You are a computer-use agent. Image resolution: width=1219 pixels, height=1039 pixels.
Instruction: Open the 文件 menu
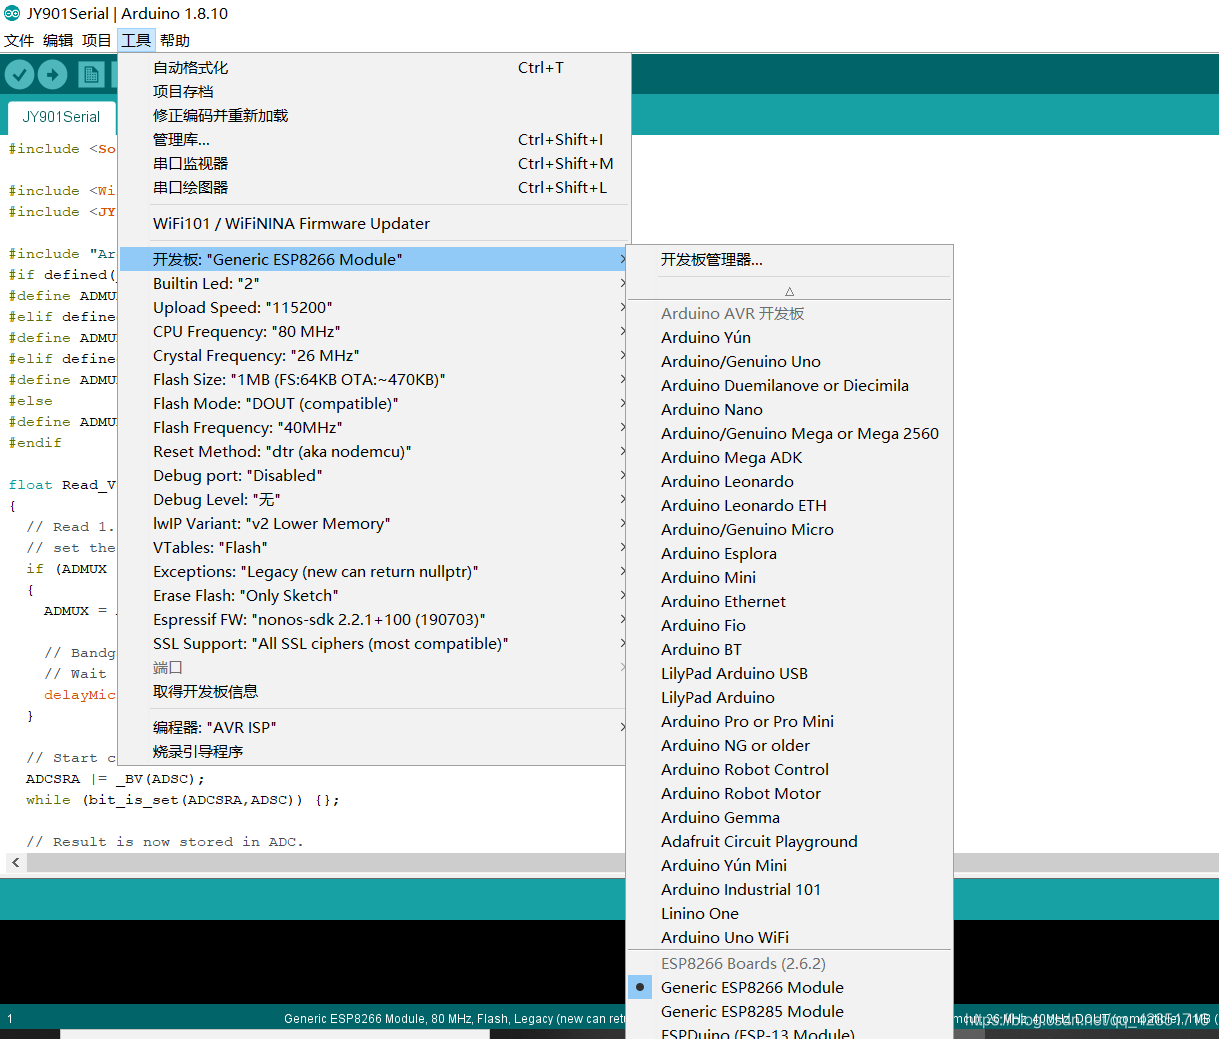(x=19, y=41)
